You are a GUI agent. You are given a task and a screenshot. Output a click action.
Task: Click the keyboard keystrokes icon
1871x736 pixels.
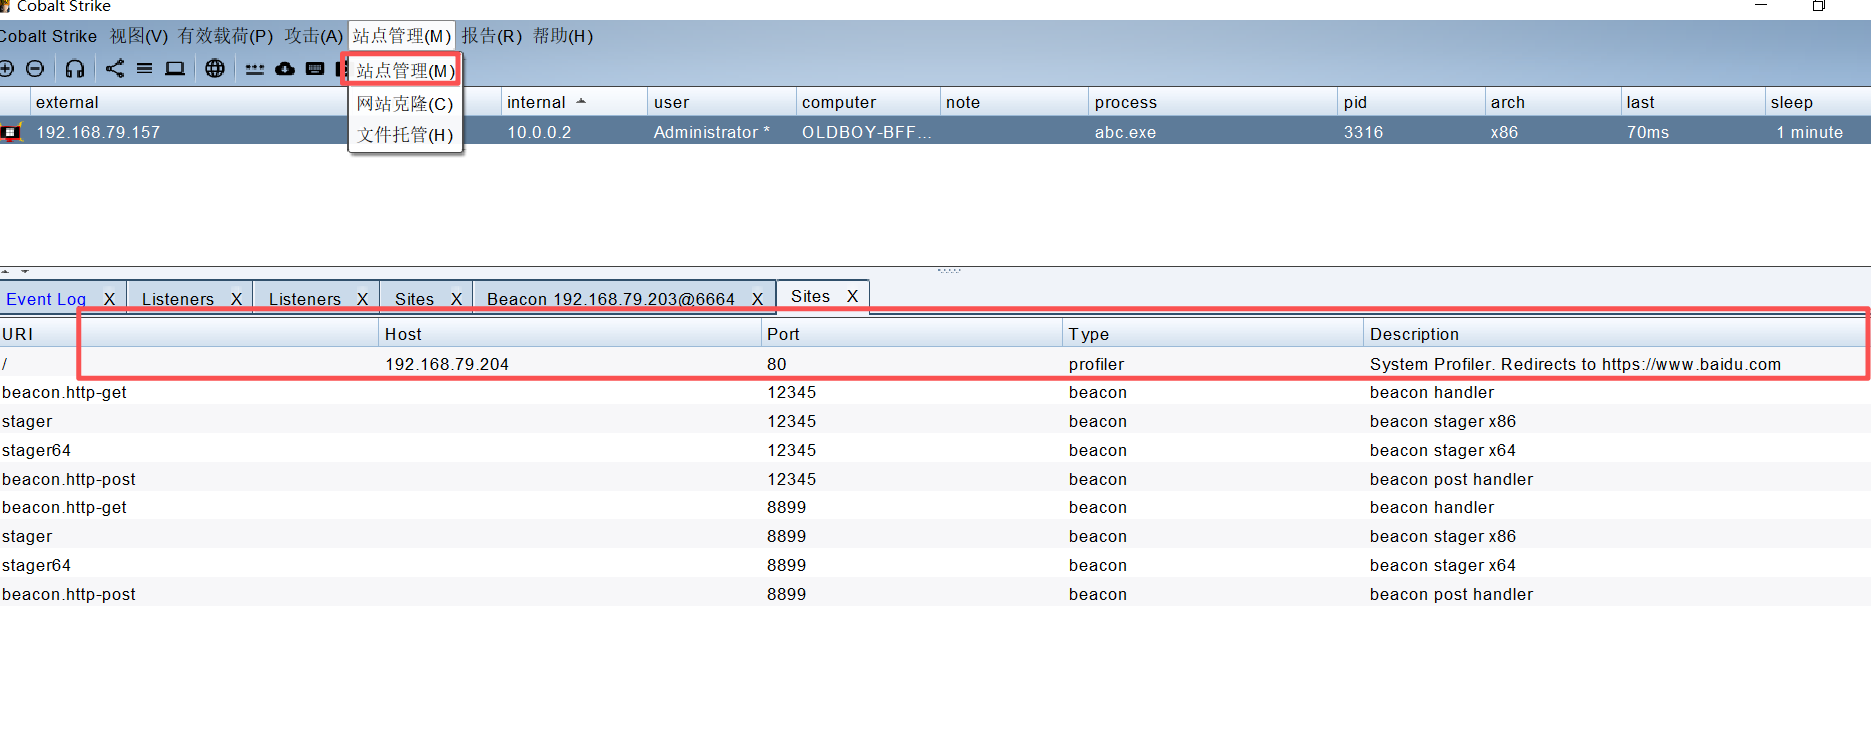coord(315,68)
